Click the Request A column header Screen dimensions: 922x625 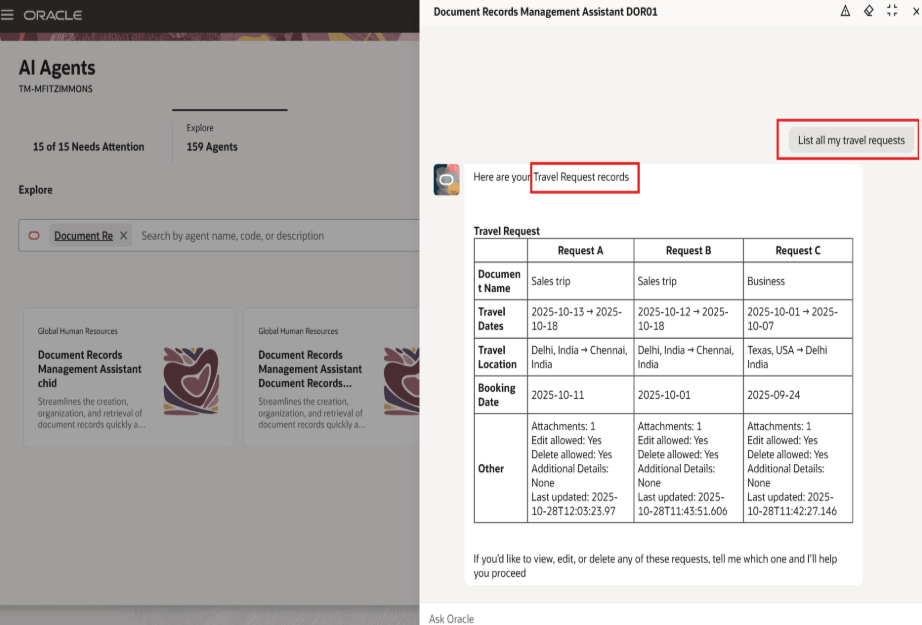coord(579,251)
